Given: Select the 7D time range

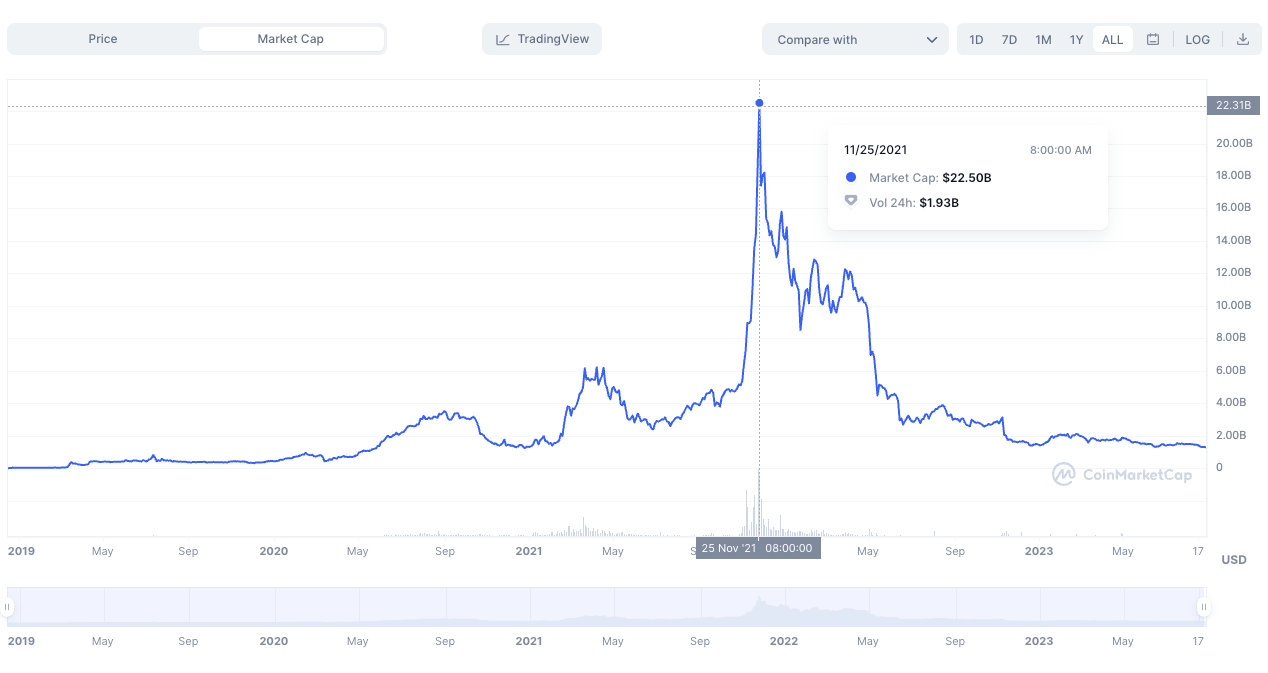Looking at the screenshot, I should (x=1009, y=39).
